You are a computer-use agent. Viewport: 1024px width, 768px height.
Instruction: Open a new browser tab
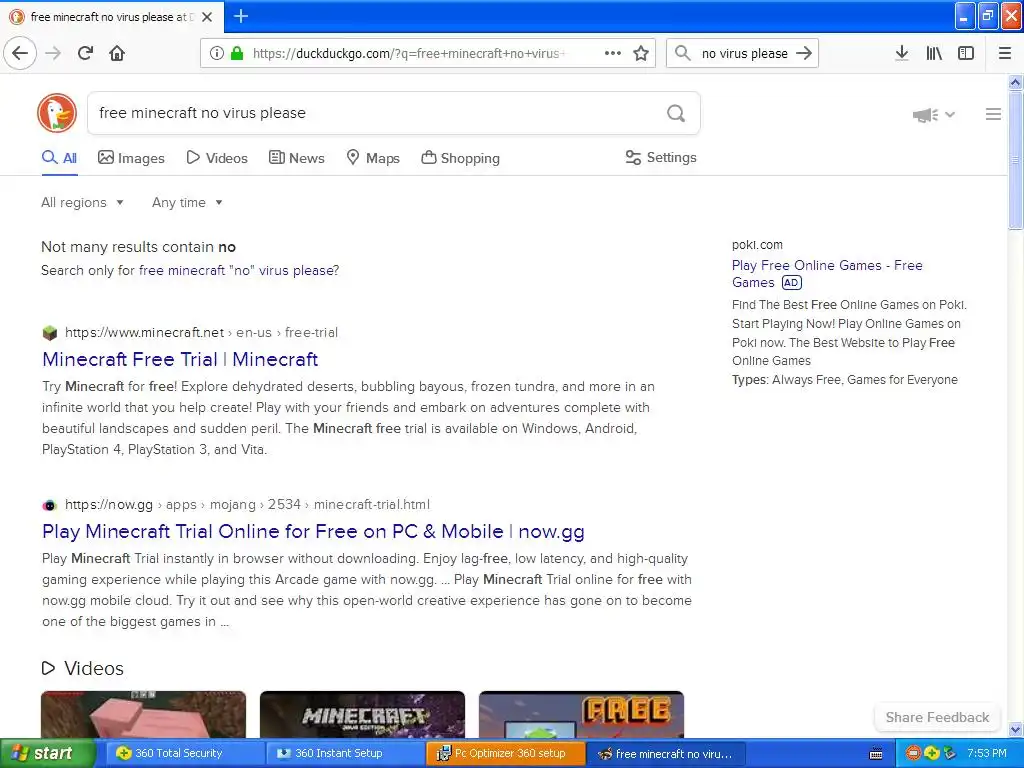click(241, 16)
